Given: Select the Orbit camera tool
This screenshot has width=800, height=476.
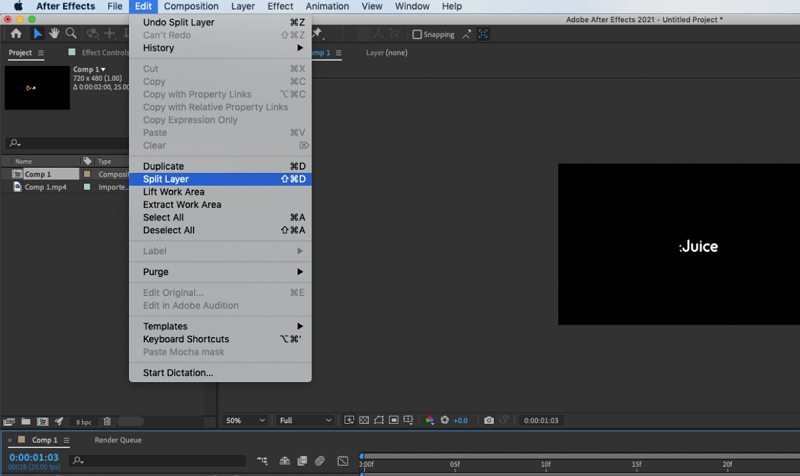Looking at the screenshot, I should coord(92,34).
